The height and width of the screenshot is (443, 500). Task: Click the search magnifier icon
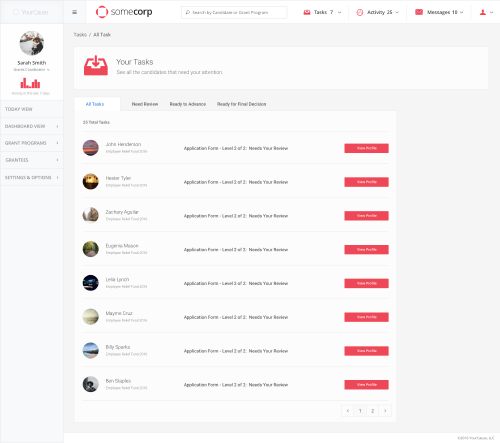pyautogui.click(x=188, y=12)
